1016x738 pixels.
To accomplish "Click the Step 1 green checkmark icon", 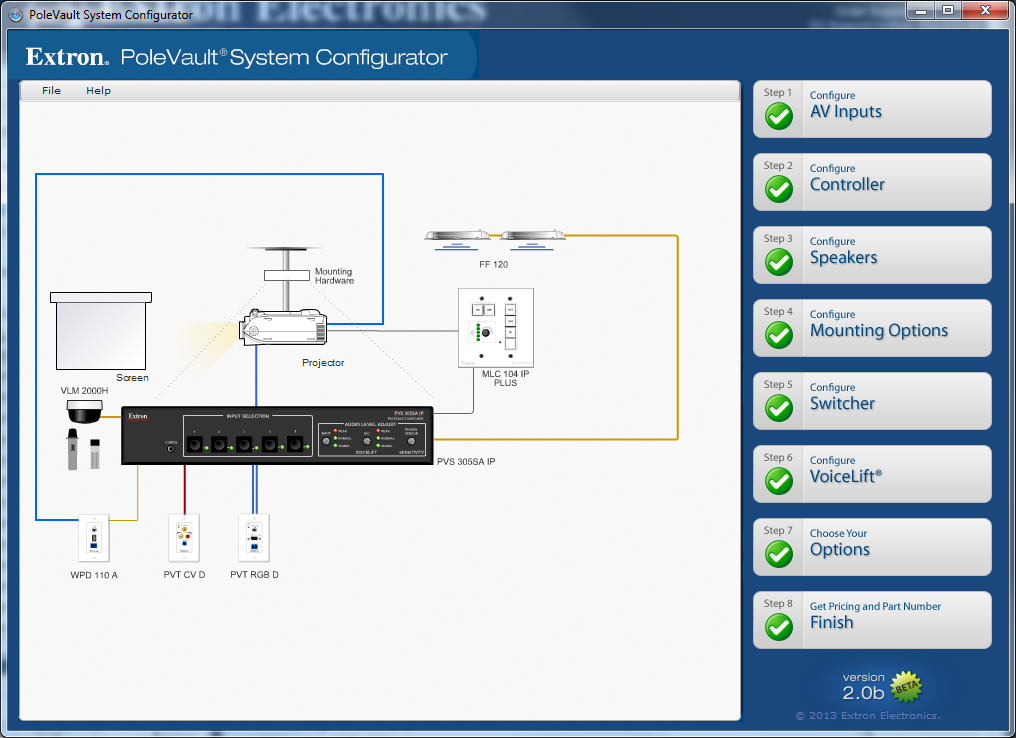I will 779,117.
